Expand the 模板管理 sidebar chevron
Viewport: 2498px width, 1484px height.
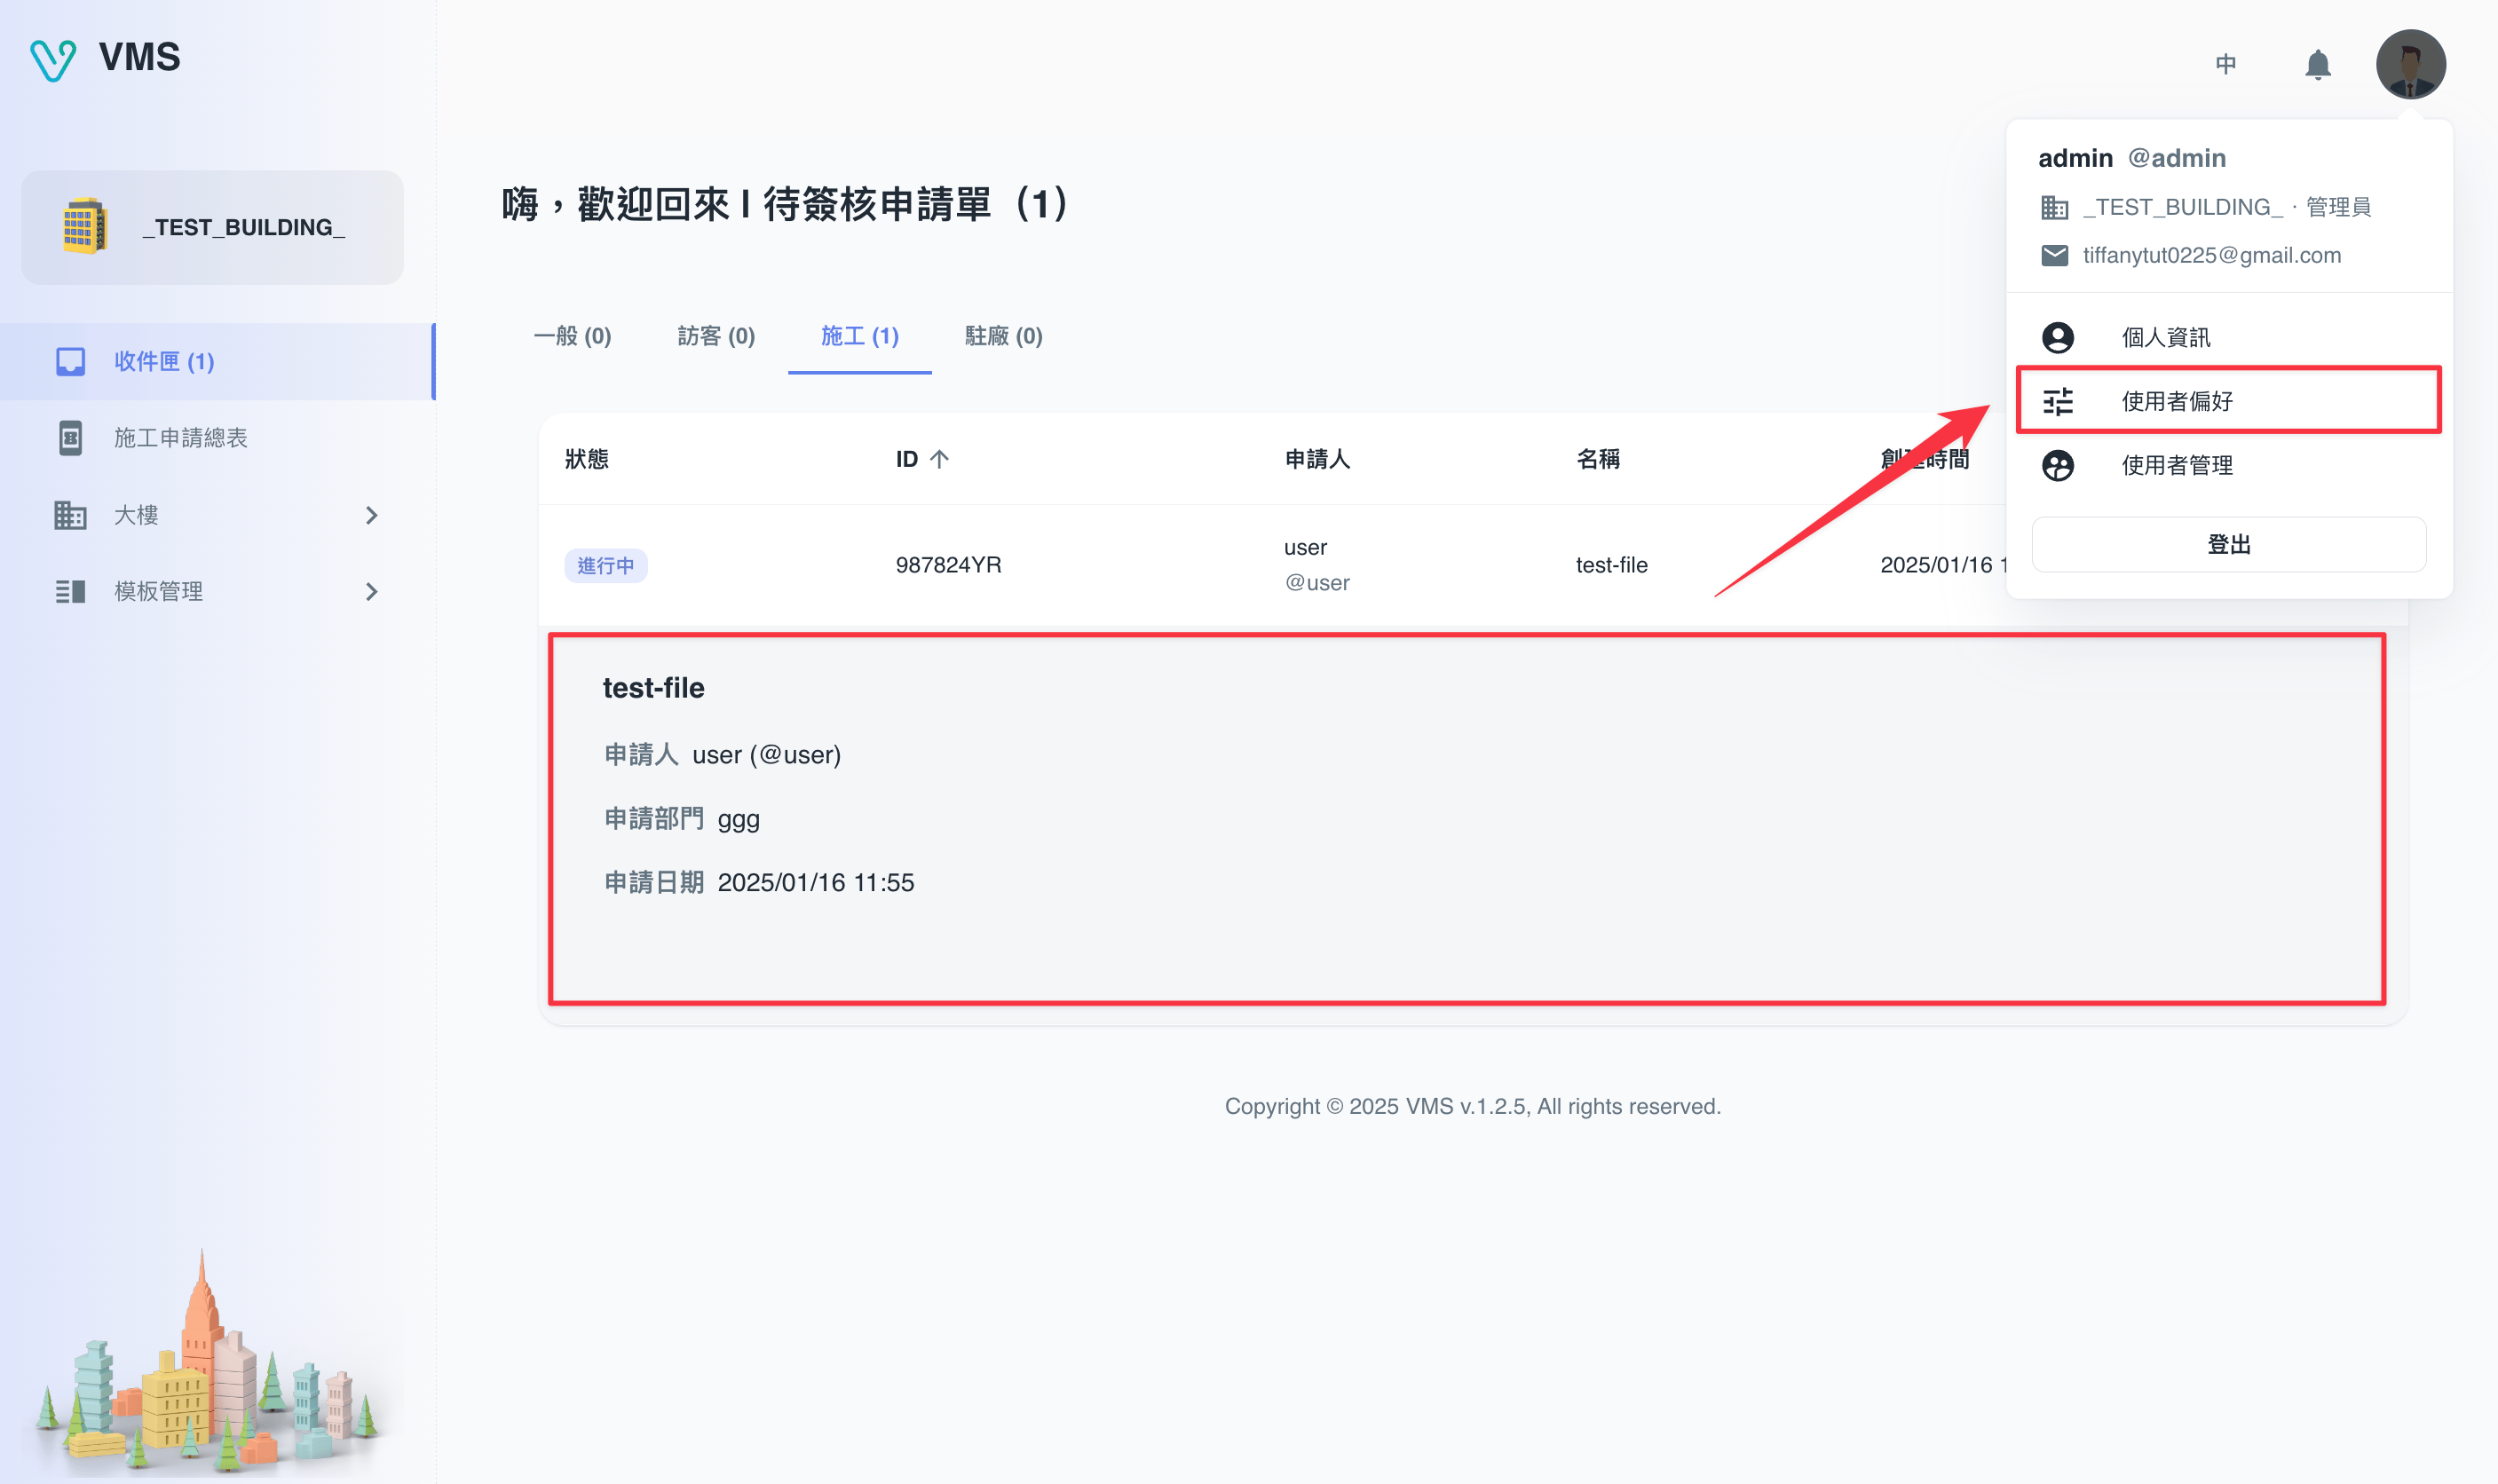coord(371,592)
